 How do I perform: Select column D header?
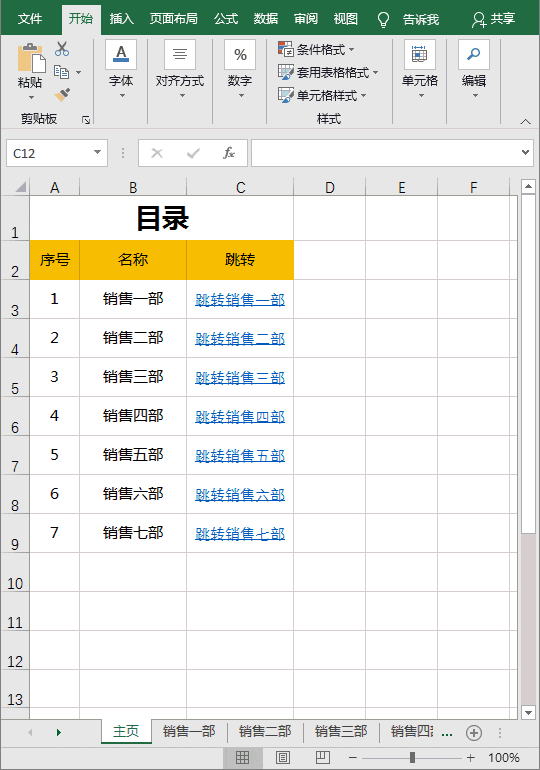tap(329, 187)
